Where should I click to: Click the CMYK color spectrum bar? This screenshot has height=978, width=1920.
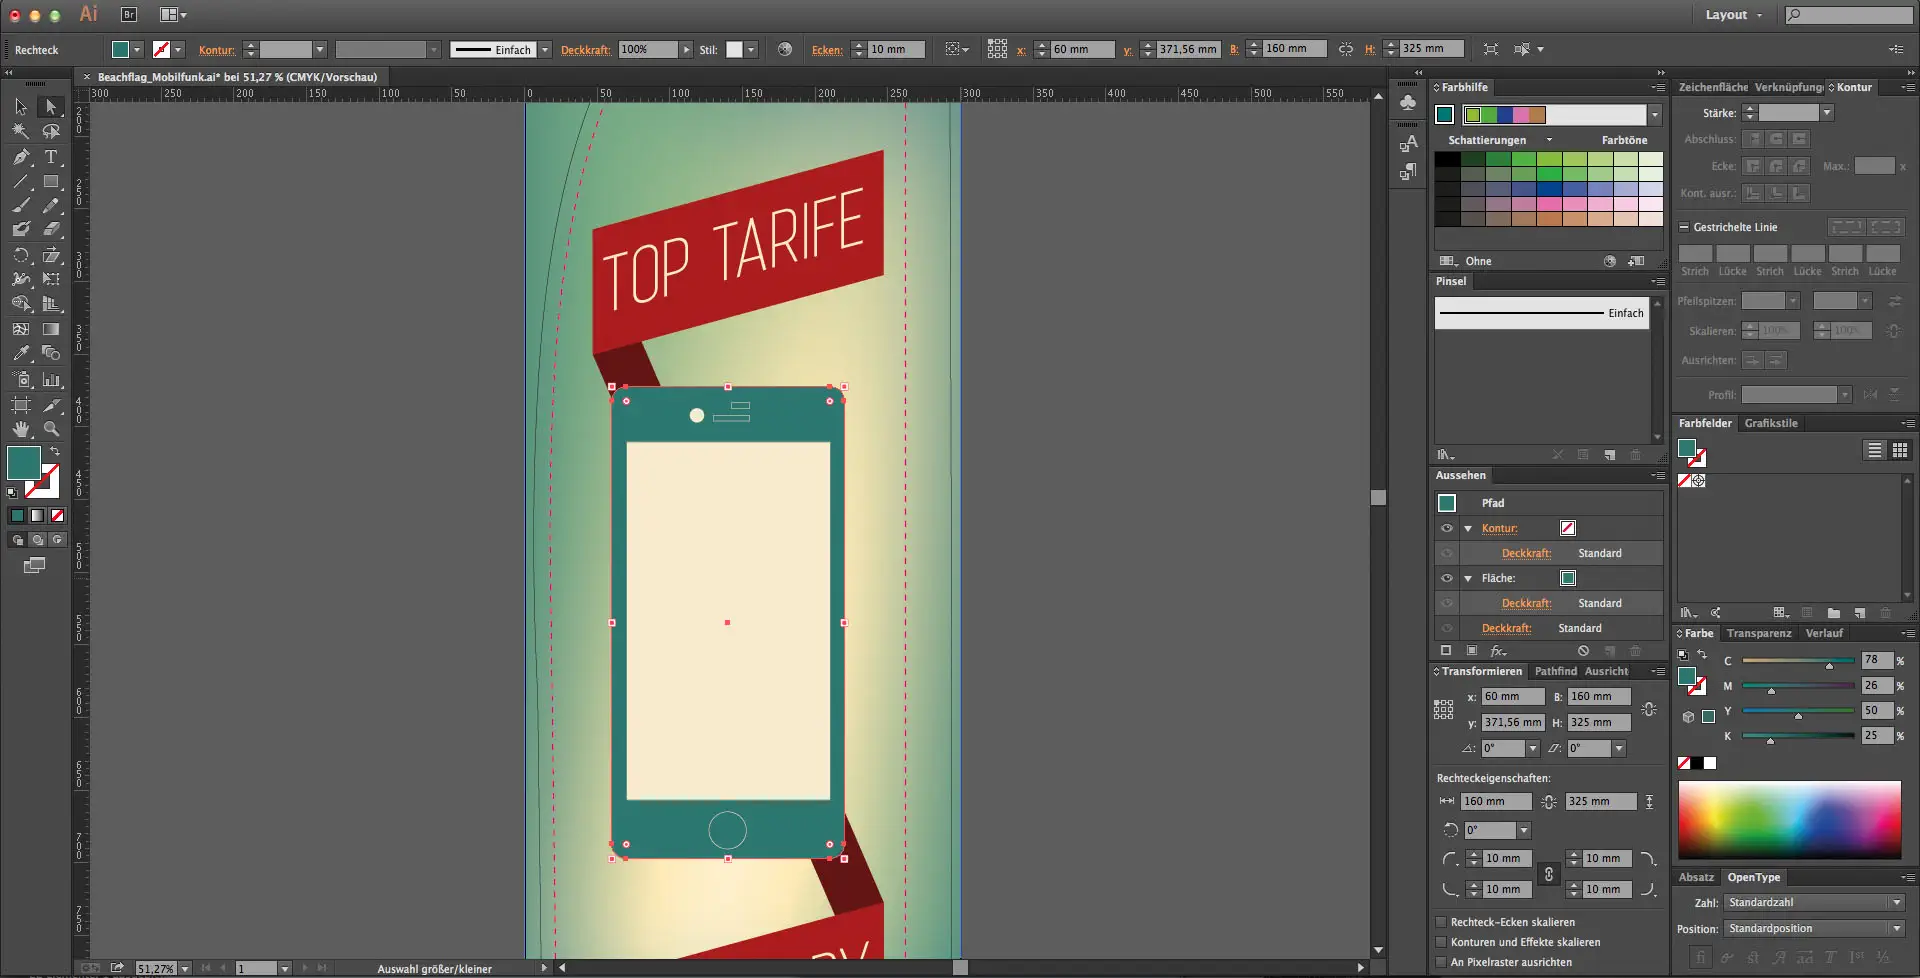(x=1789, y=819)
